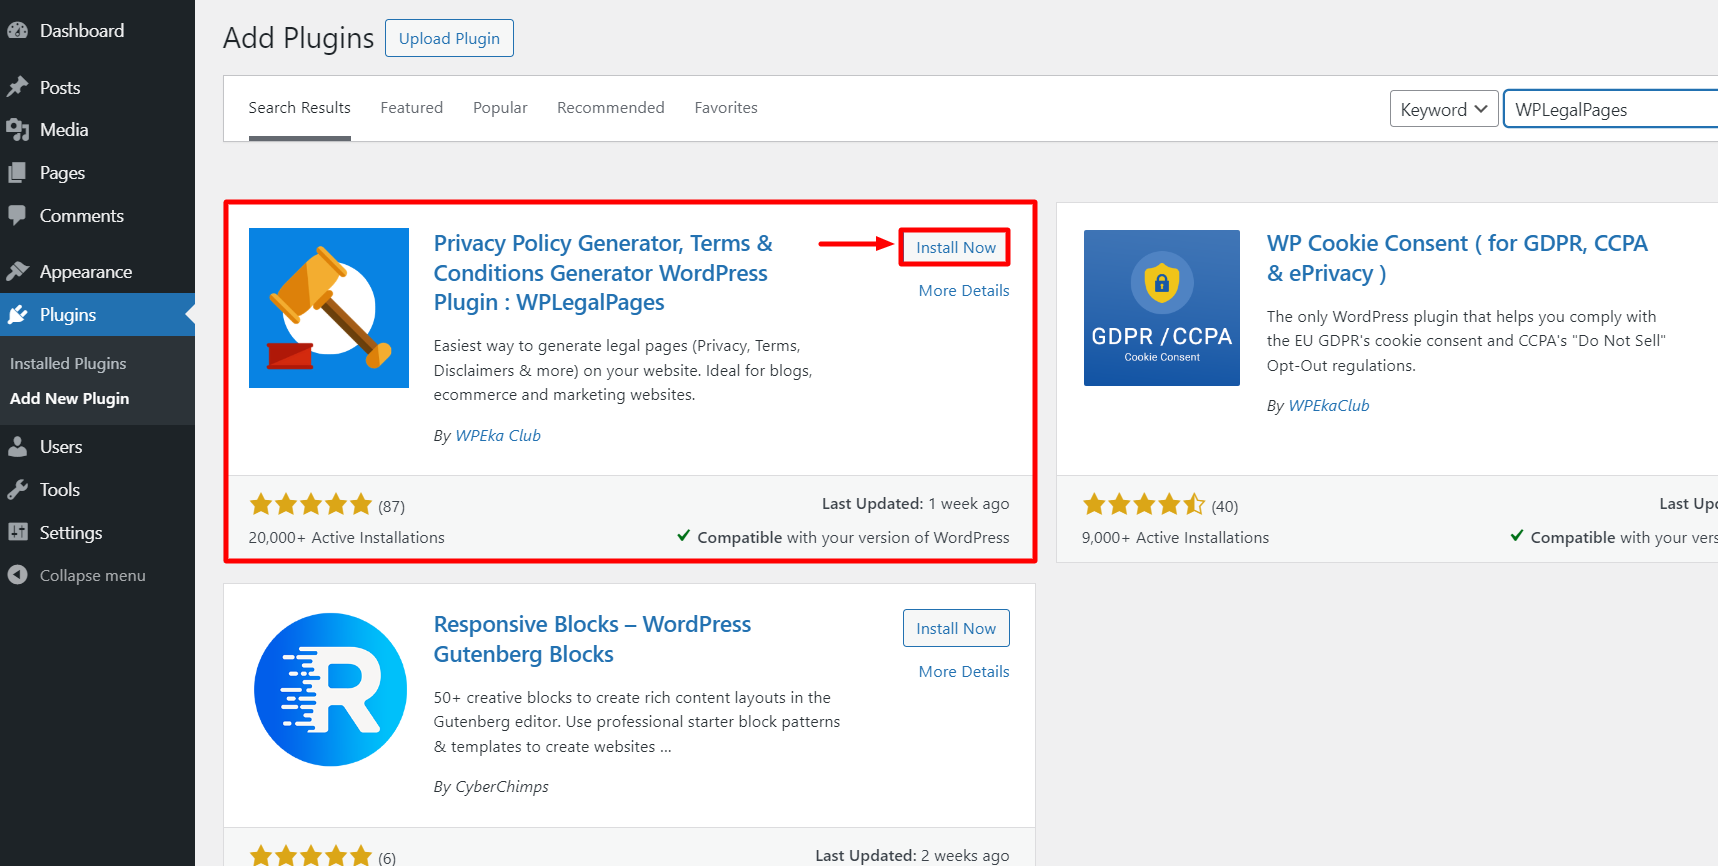Viewport: 1718px width, 866px height.
Task: Open the Plugins menu label
Action: 68,315
